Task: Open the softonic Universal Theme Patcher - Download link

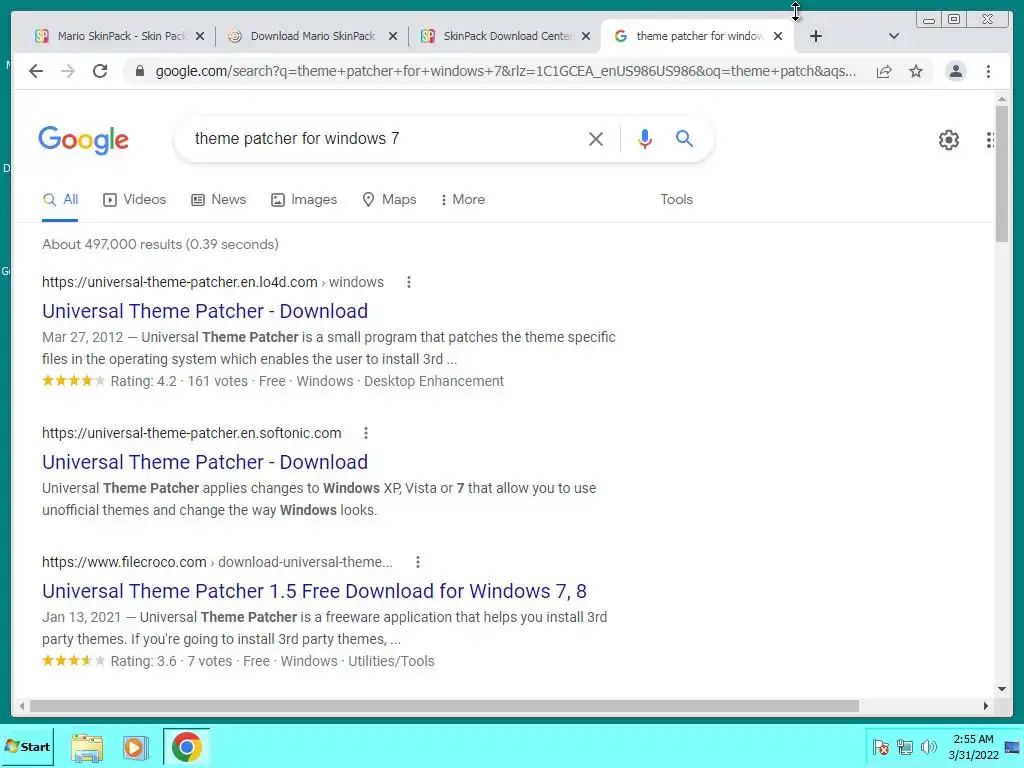Action: (x=205, y=462)
